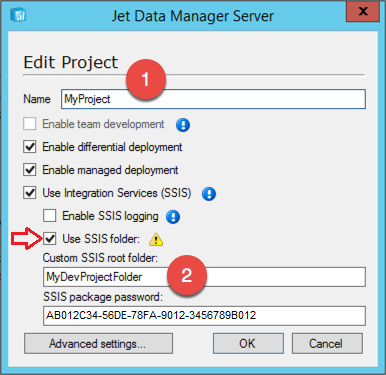
Task: Click the Jet Data Manager Server title text
Action: (x=193, y=16)
